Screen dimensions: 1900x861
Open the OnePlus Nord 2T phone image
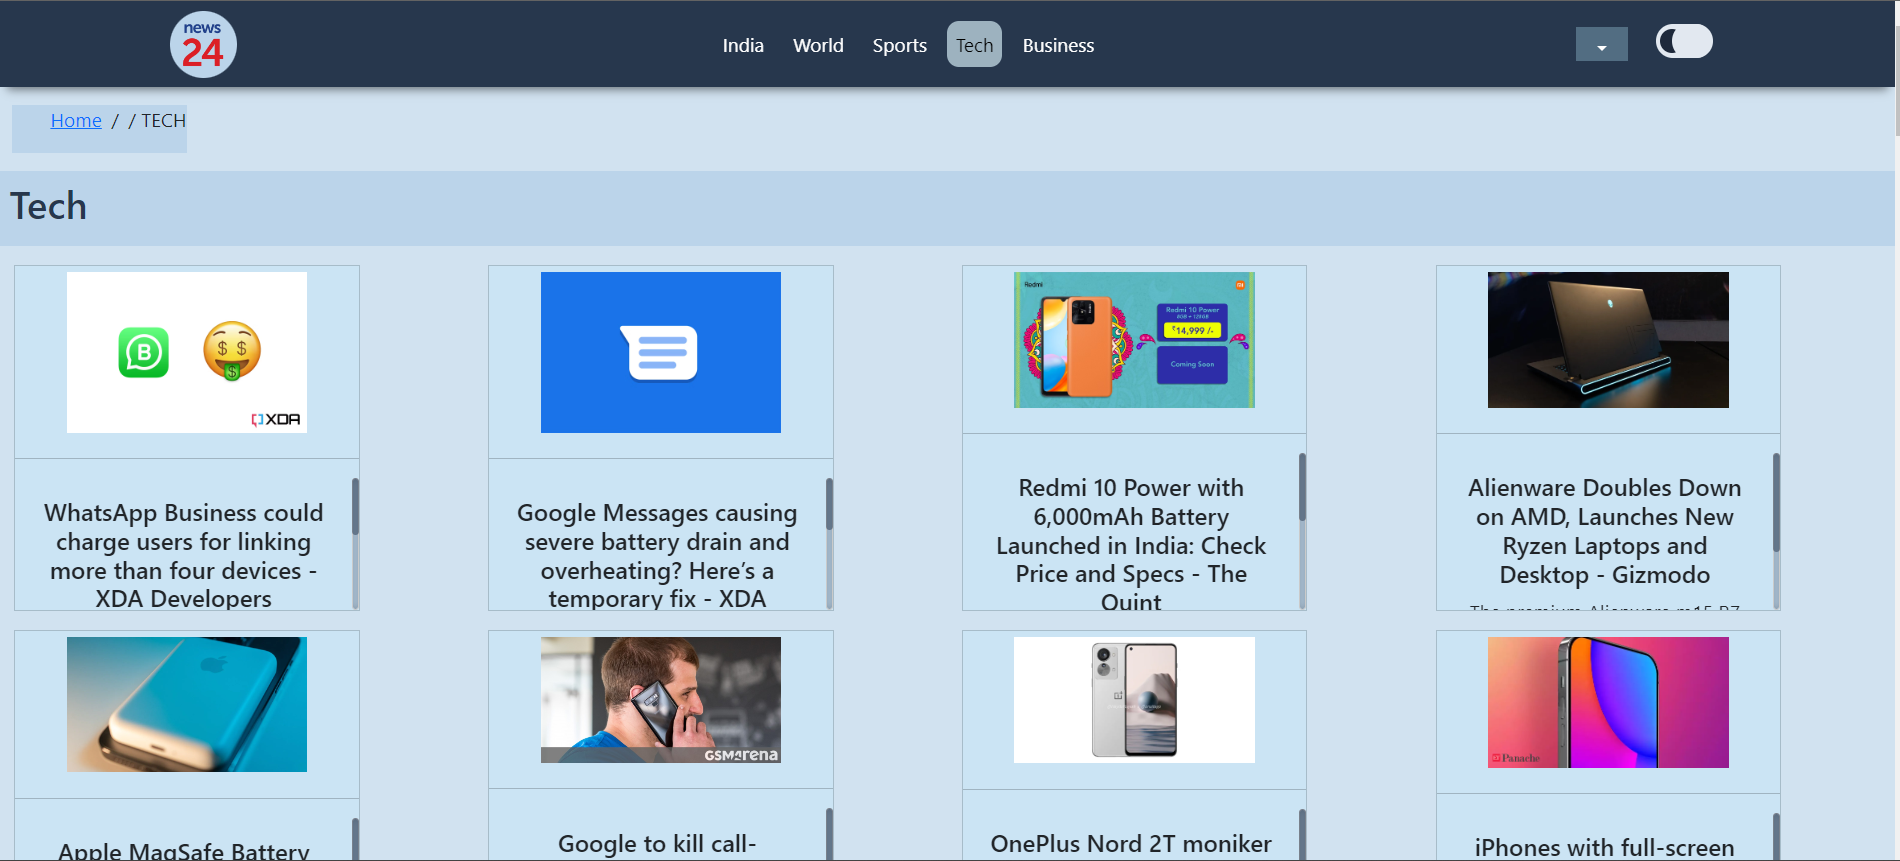[x=1134, y=700]
